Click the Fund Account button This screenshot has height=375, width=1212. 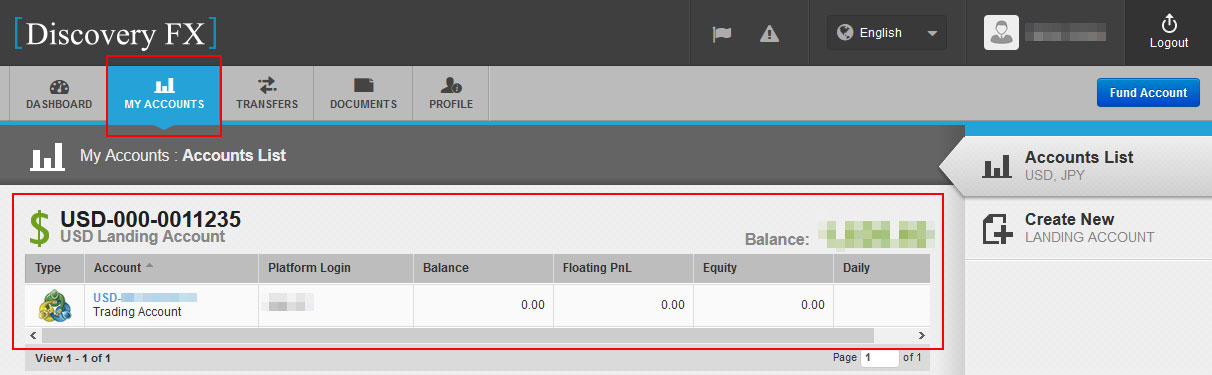(1148, 92)
